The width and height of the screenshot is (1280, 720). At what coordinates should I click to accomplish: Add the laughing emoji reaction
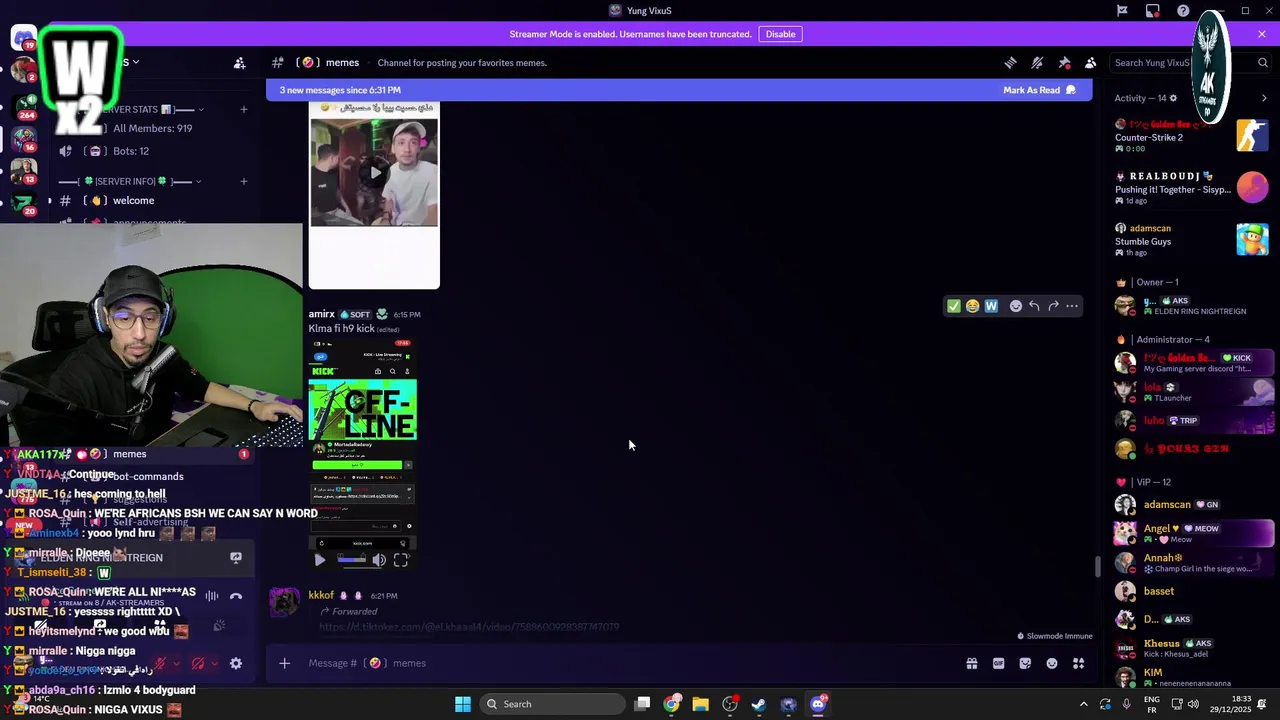tap(972, 306)
